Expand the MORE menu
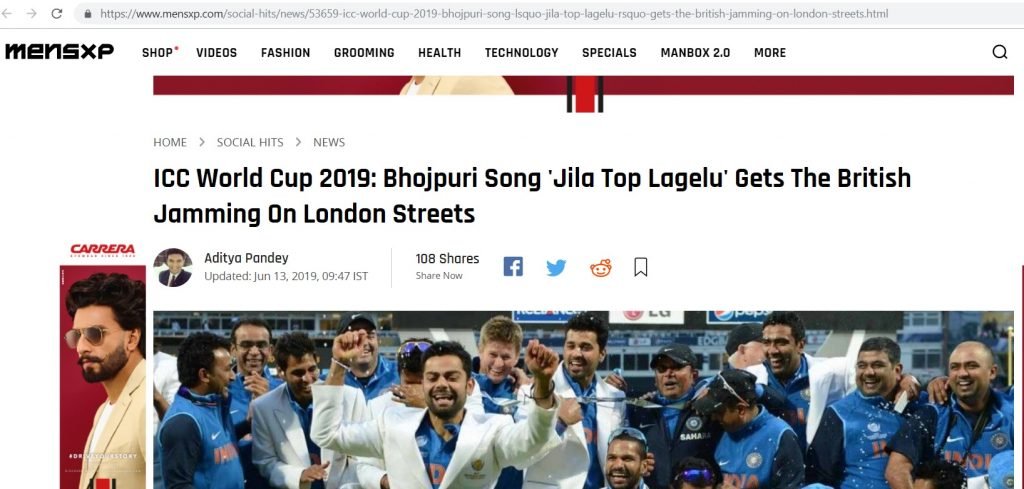This screenshot has height=489, width=1024. pyautogui.click(x=770, y=53)
